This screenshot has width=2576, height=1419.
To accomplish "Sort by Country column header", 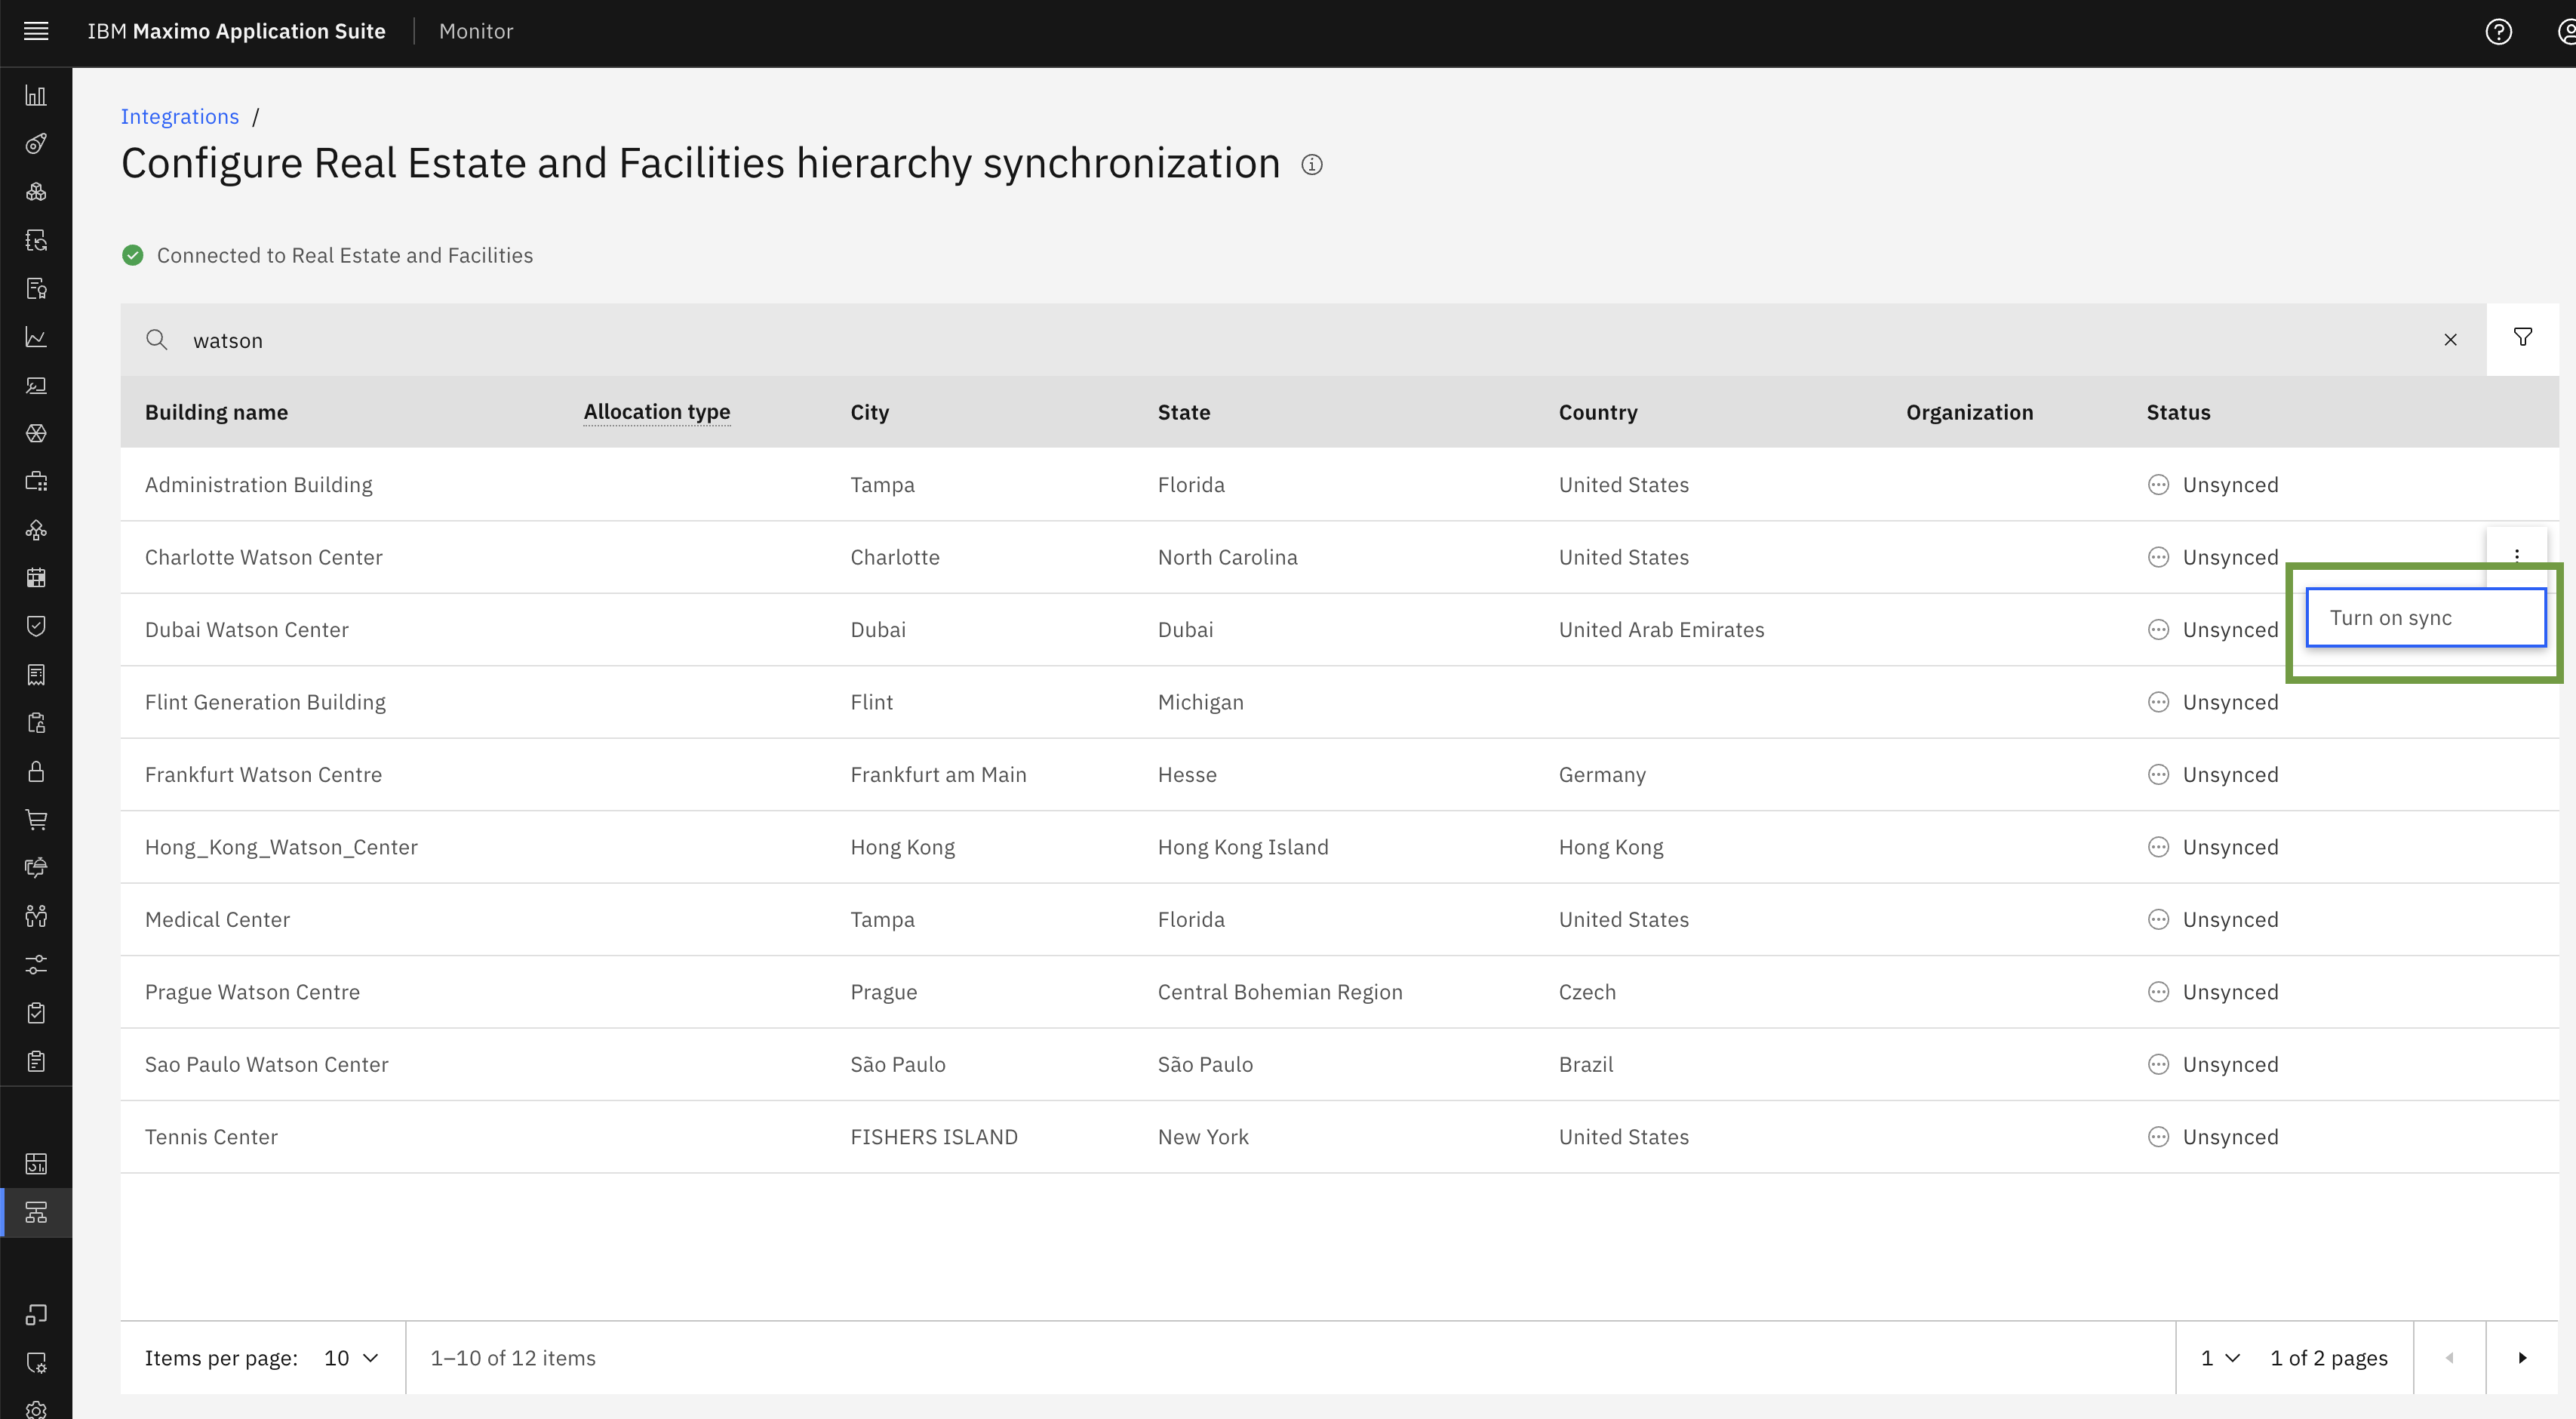I will tap(1598, 412).
